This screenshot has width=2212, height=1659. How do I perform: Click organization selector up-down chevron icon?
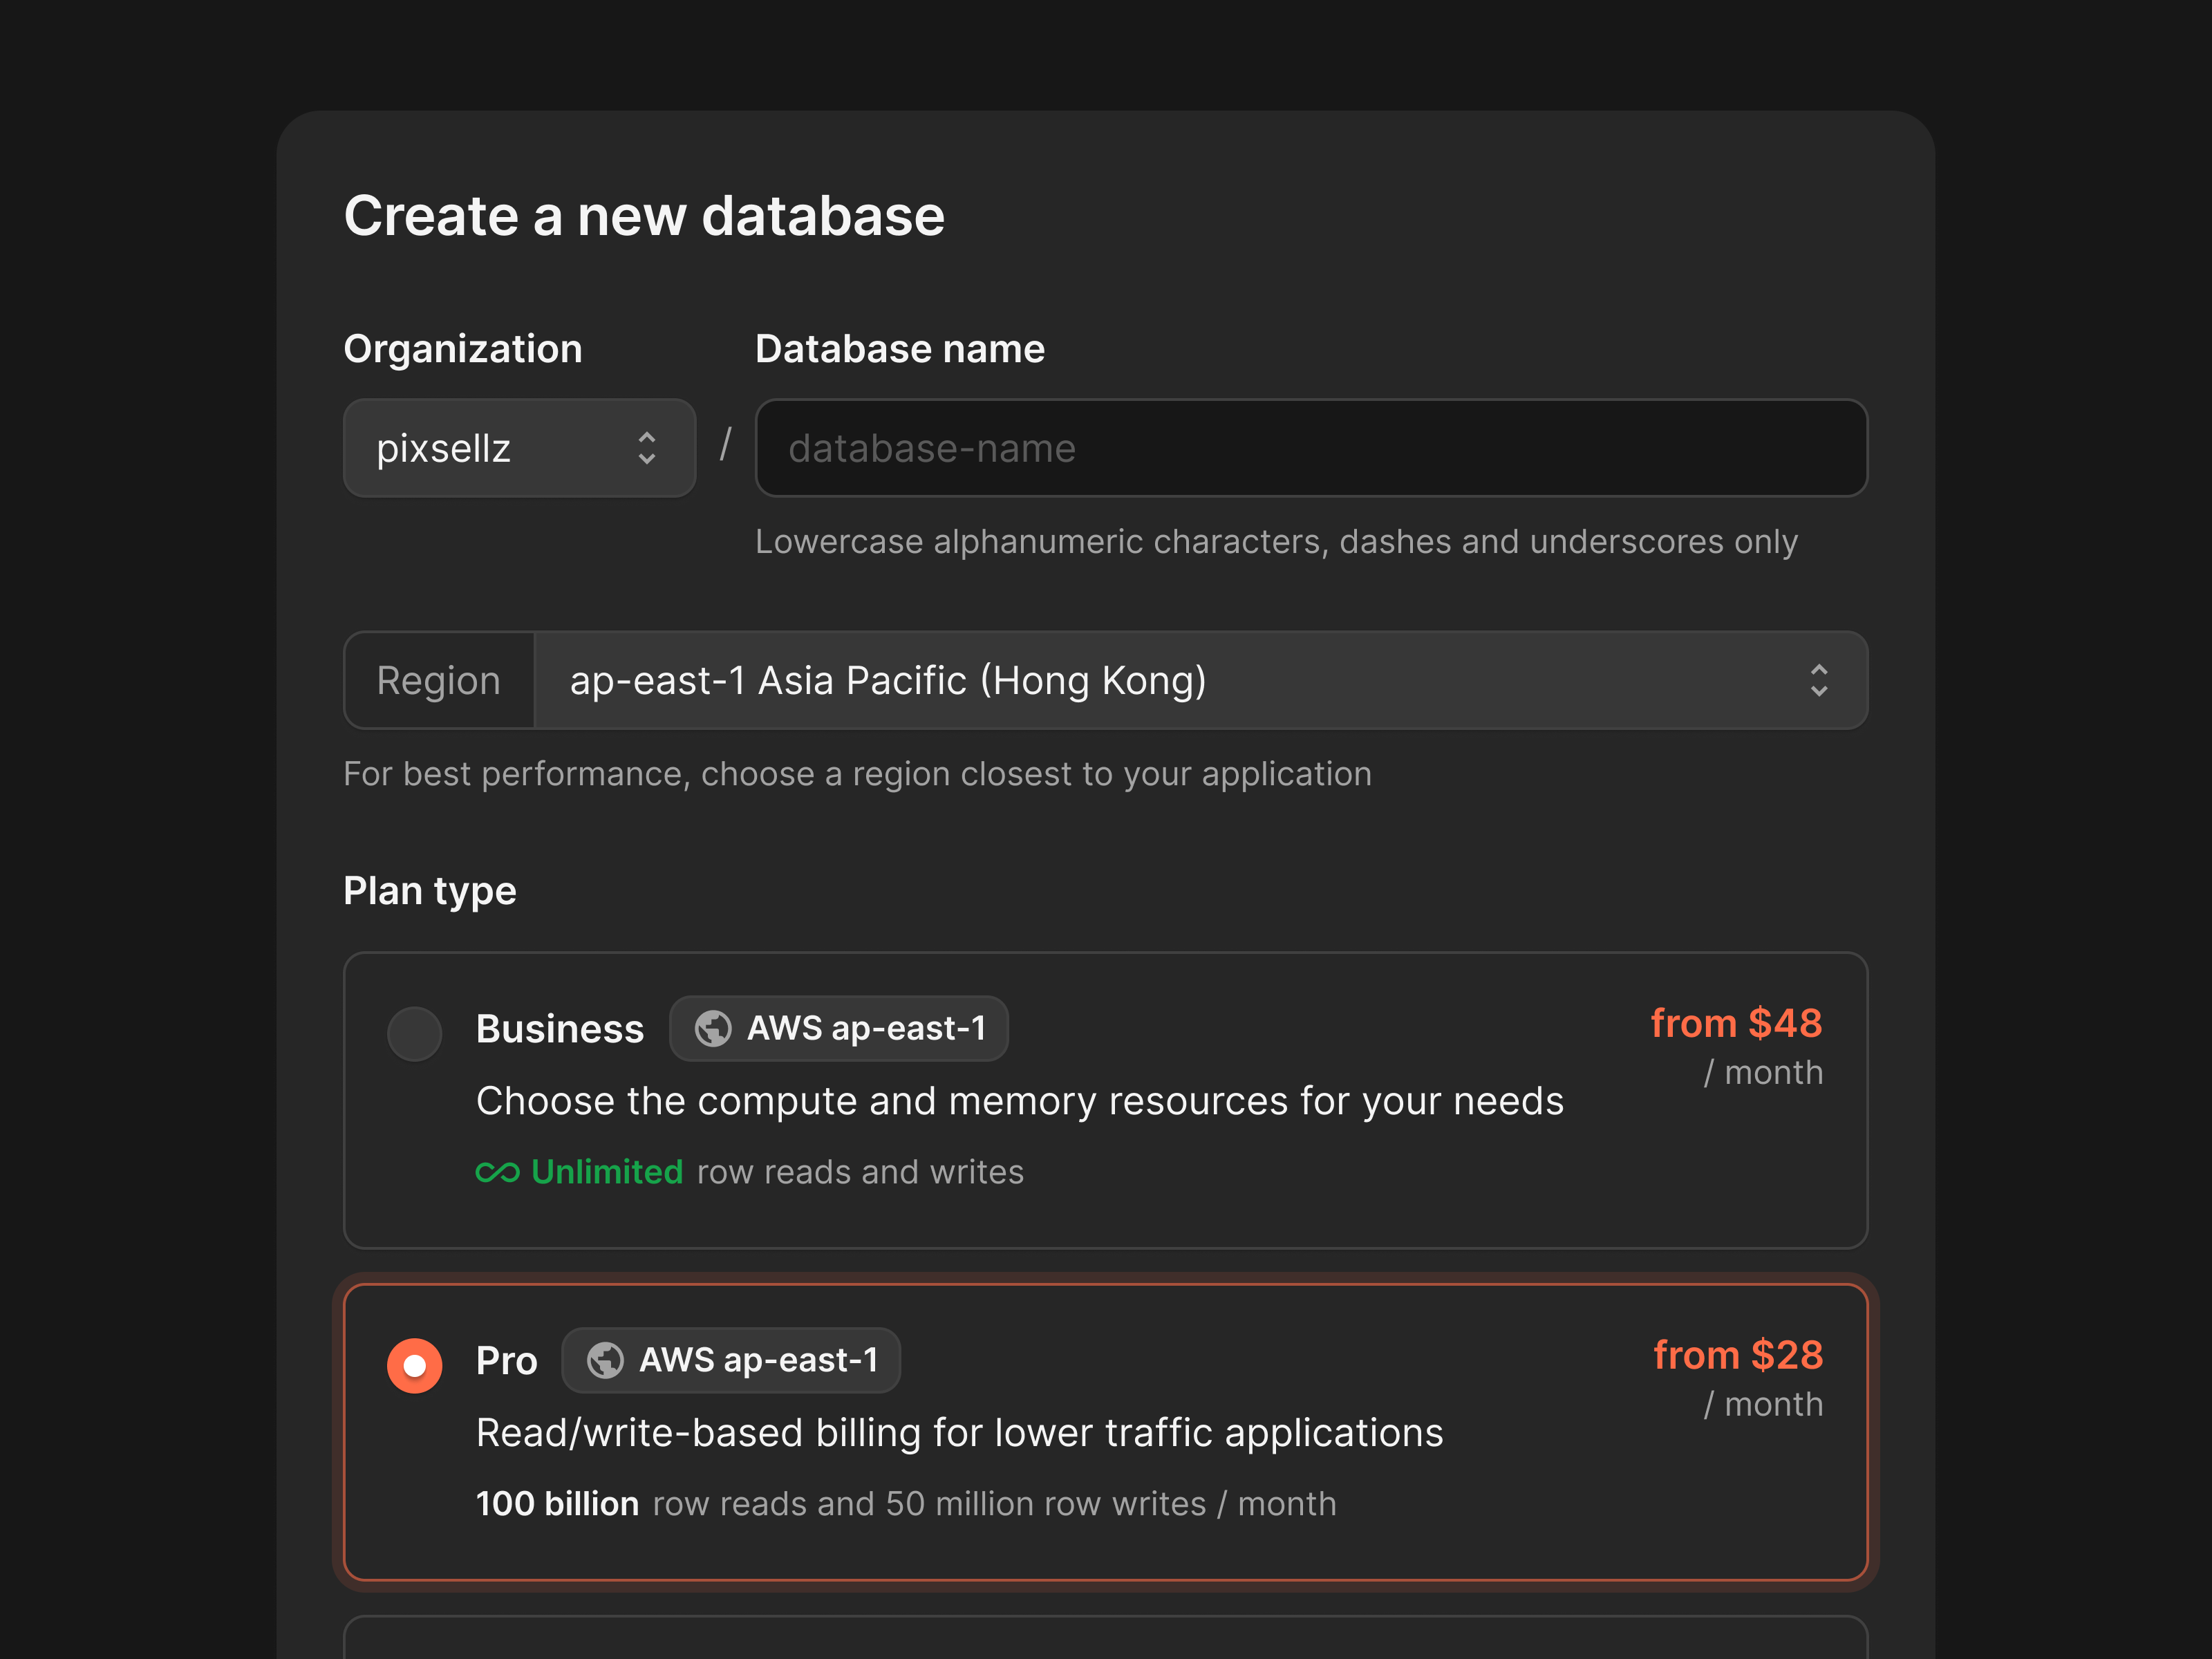pos(647,448)
